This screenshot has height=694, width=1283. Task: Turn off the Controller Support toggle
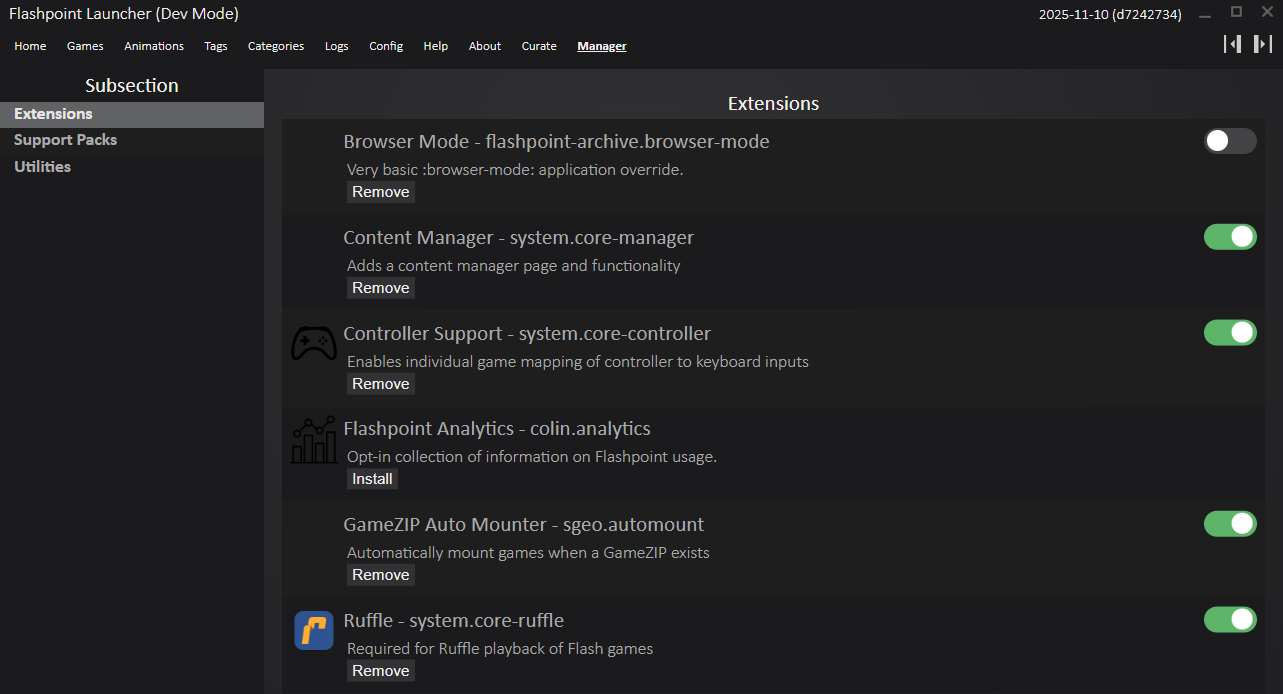[x=1229, y=333]
